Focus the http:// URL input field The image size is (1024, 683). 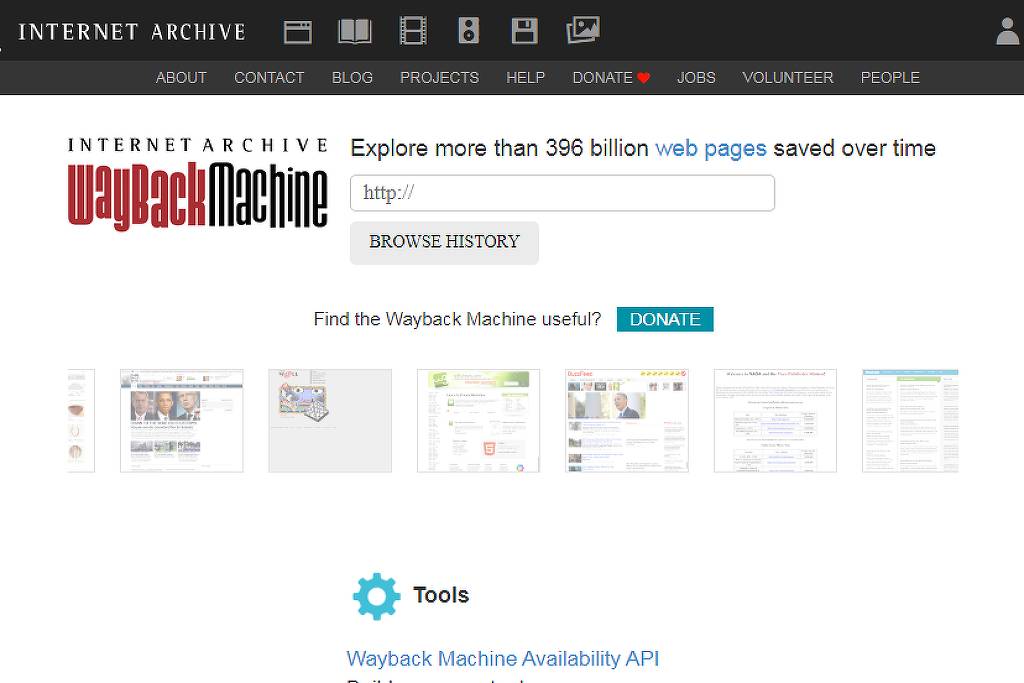(x=562, y=193)
